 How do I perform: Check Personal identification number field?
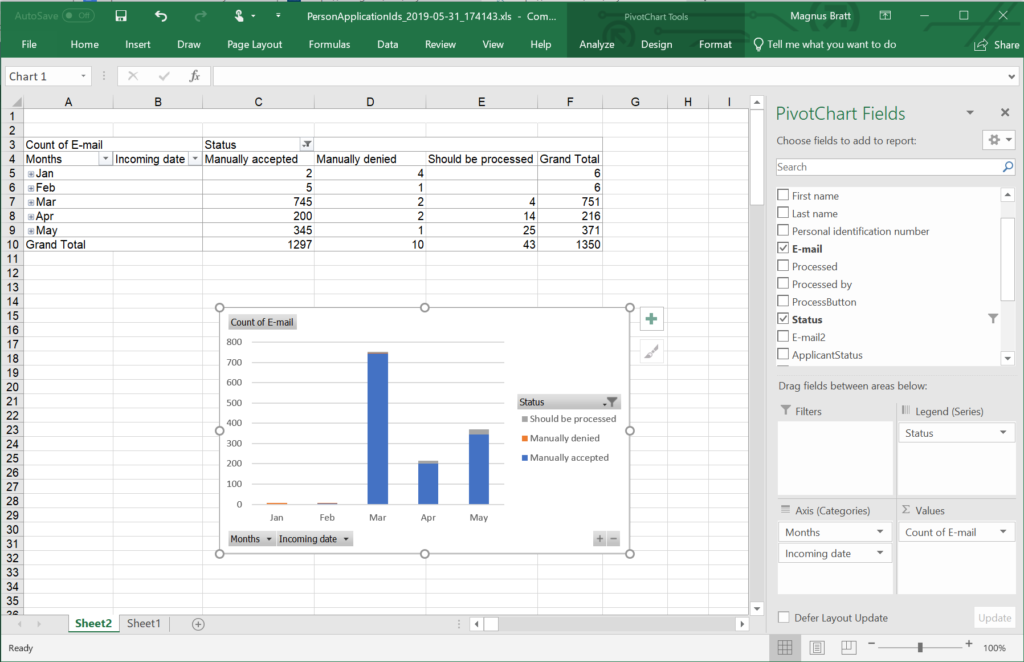click(783, 230)
